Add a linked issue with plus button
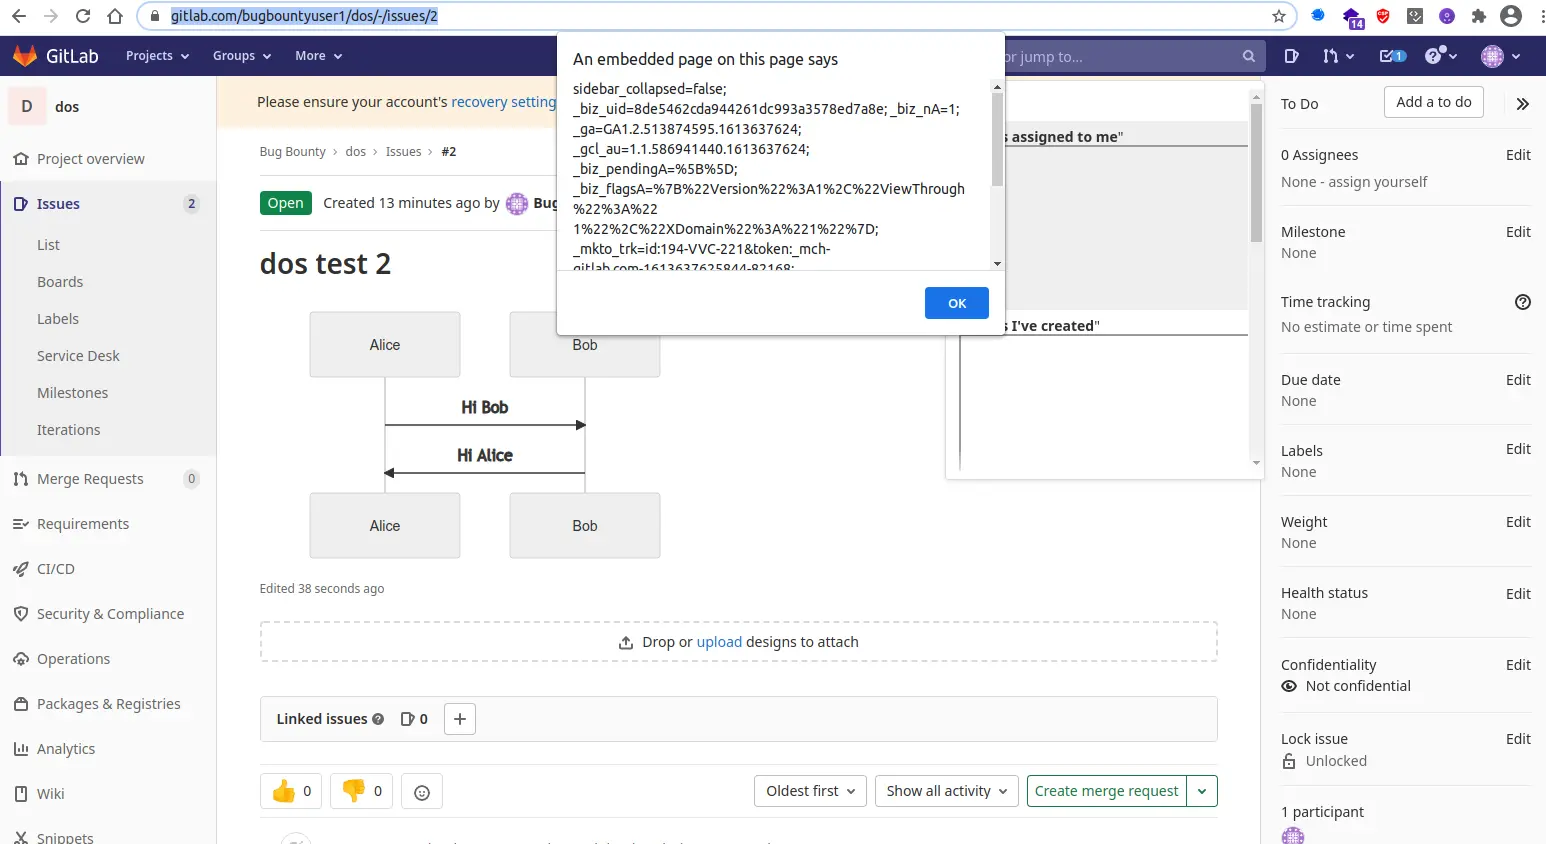The width and height of the screenshot is (1546, 844). point(460,719)
